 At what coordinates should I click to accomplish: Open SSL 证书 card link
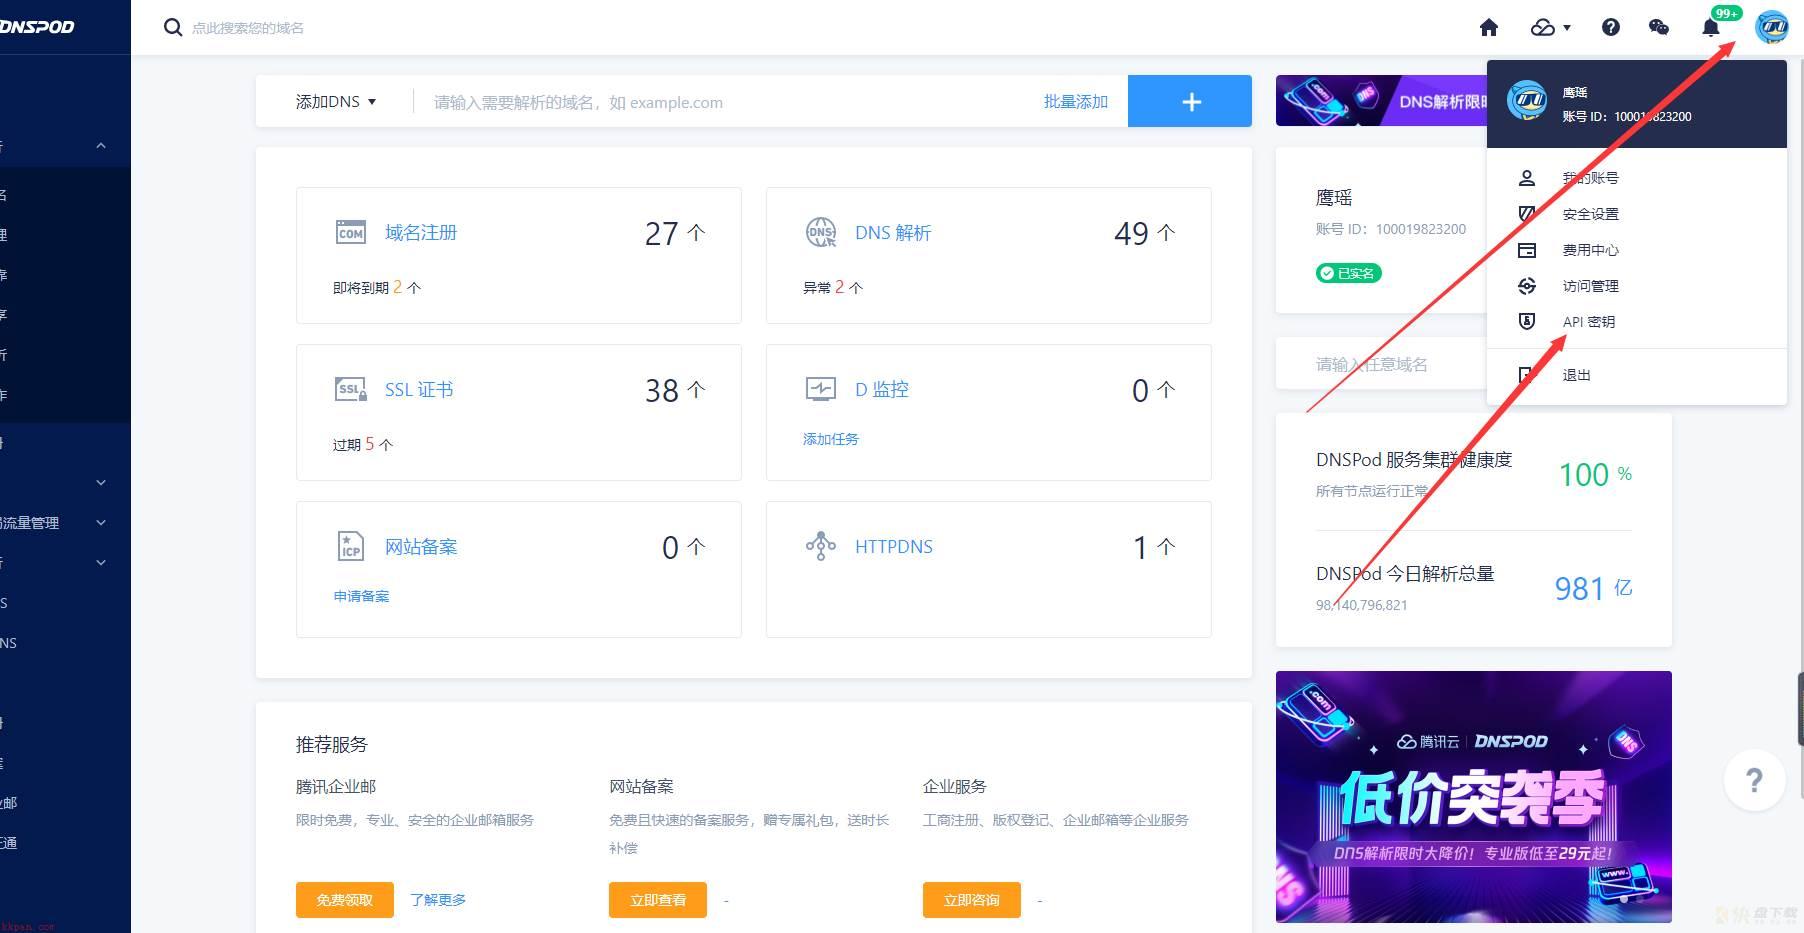[x=419, y=389]
